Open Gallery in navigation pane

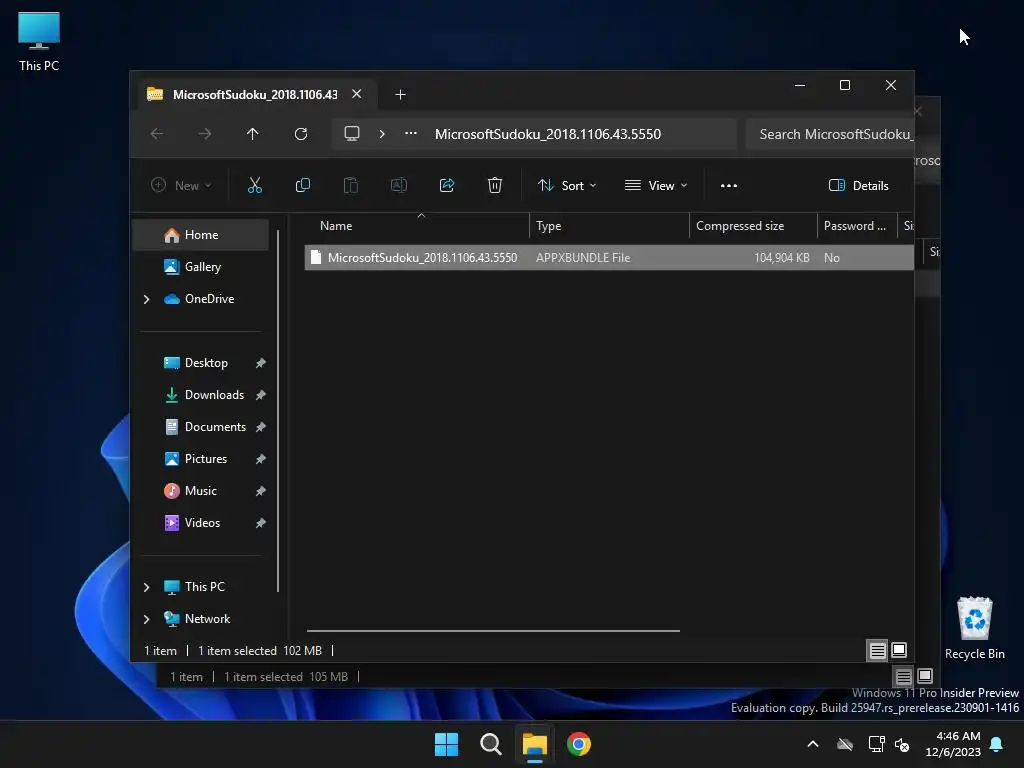point(200,266)
